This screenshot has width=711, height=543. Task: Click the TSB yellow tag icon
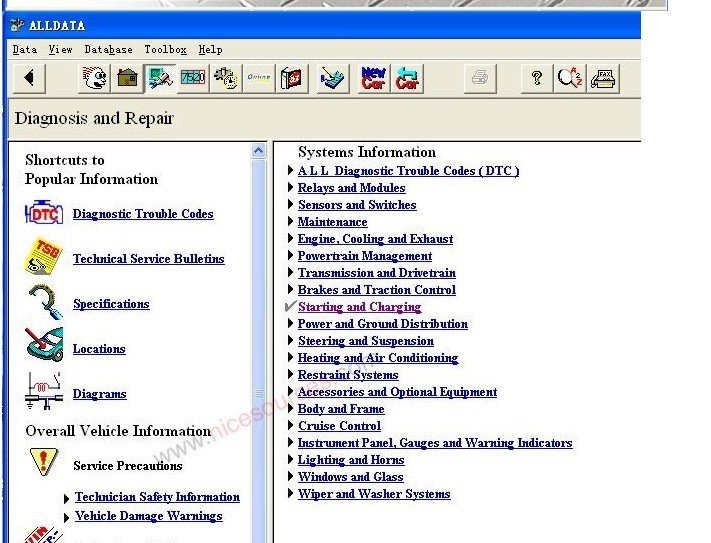tap(43, 257)
